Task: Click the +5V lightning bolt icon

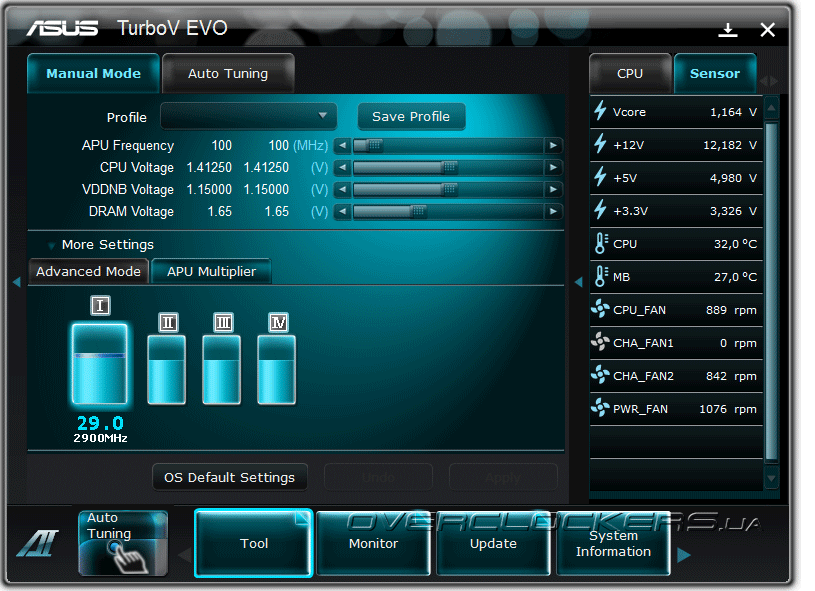Action: coord(600,177)
